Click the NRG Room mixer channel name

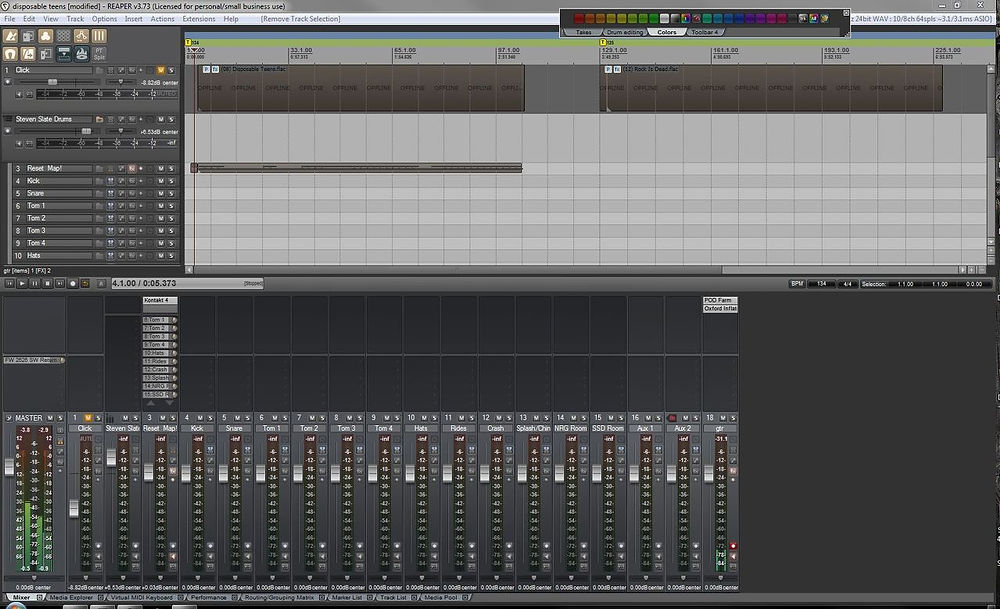571,429
